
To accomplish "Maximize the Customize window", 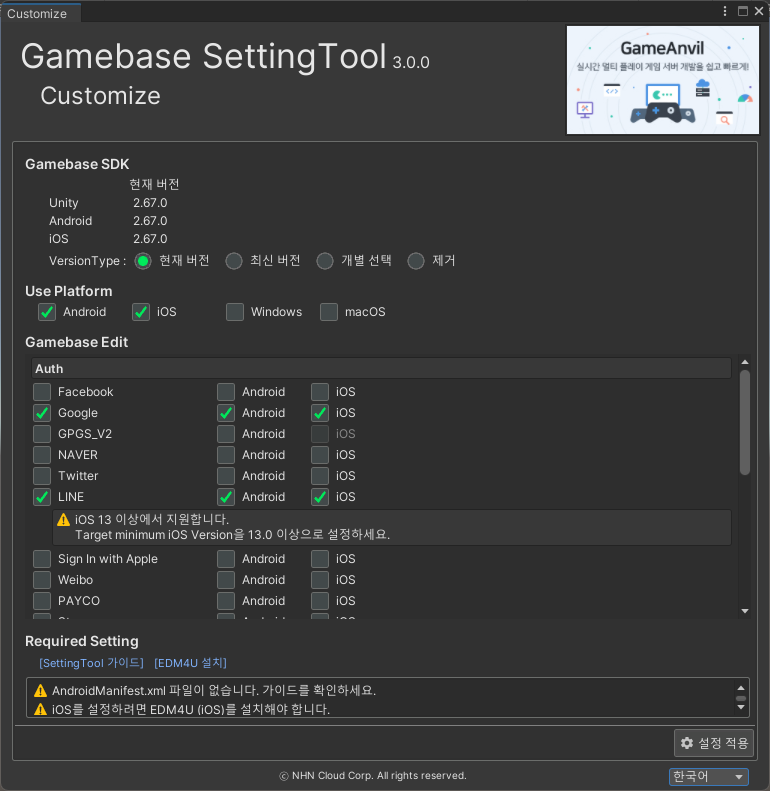I will [x=742, y=11].
